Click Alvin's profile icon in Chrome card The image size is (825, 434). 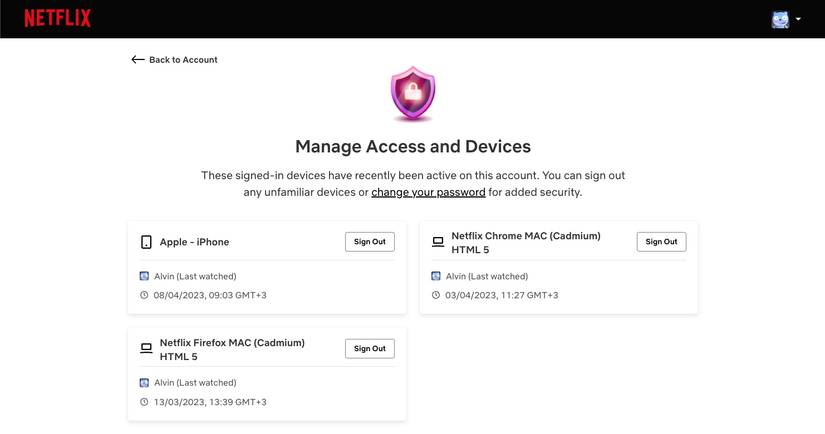pyautogui.click(x=436, y=276)
